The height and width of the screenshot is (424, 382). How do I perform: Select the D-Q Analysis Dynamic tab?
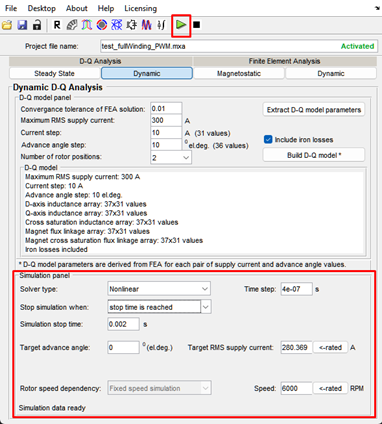(147, 73)
